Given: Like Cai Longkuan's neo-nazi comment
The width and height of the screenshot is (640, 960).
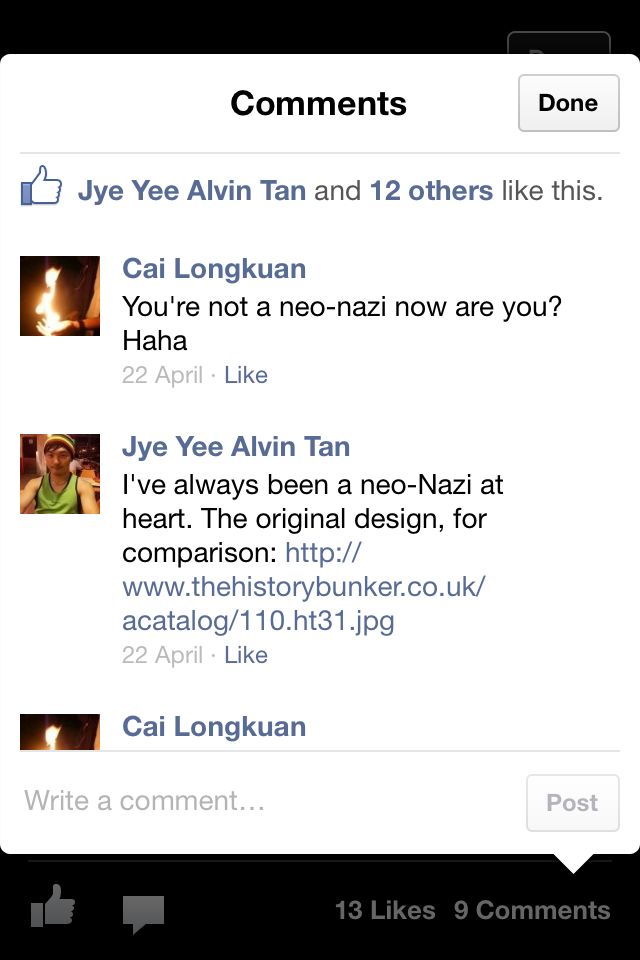Looking at the screenshot, I should [x=246, y=375].
